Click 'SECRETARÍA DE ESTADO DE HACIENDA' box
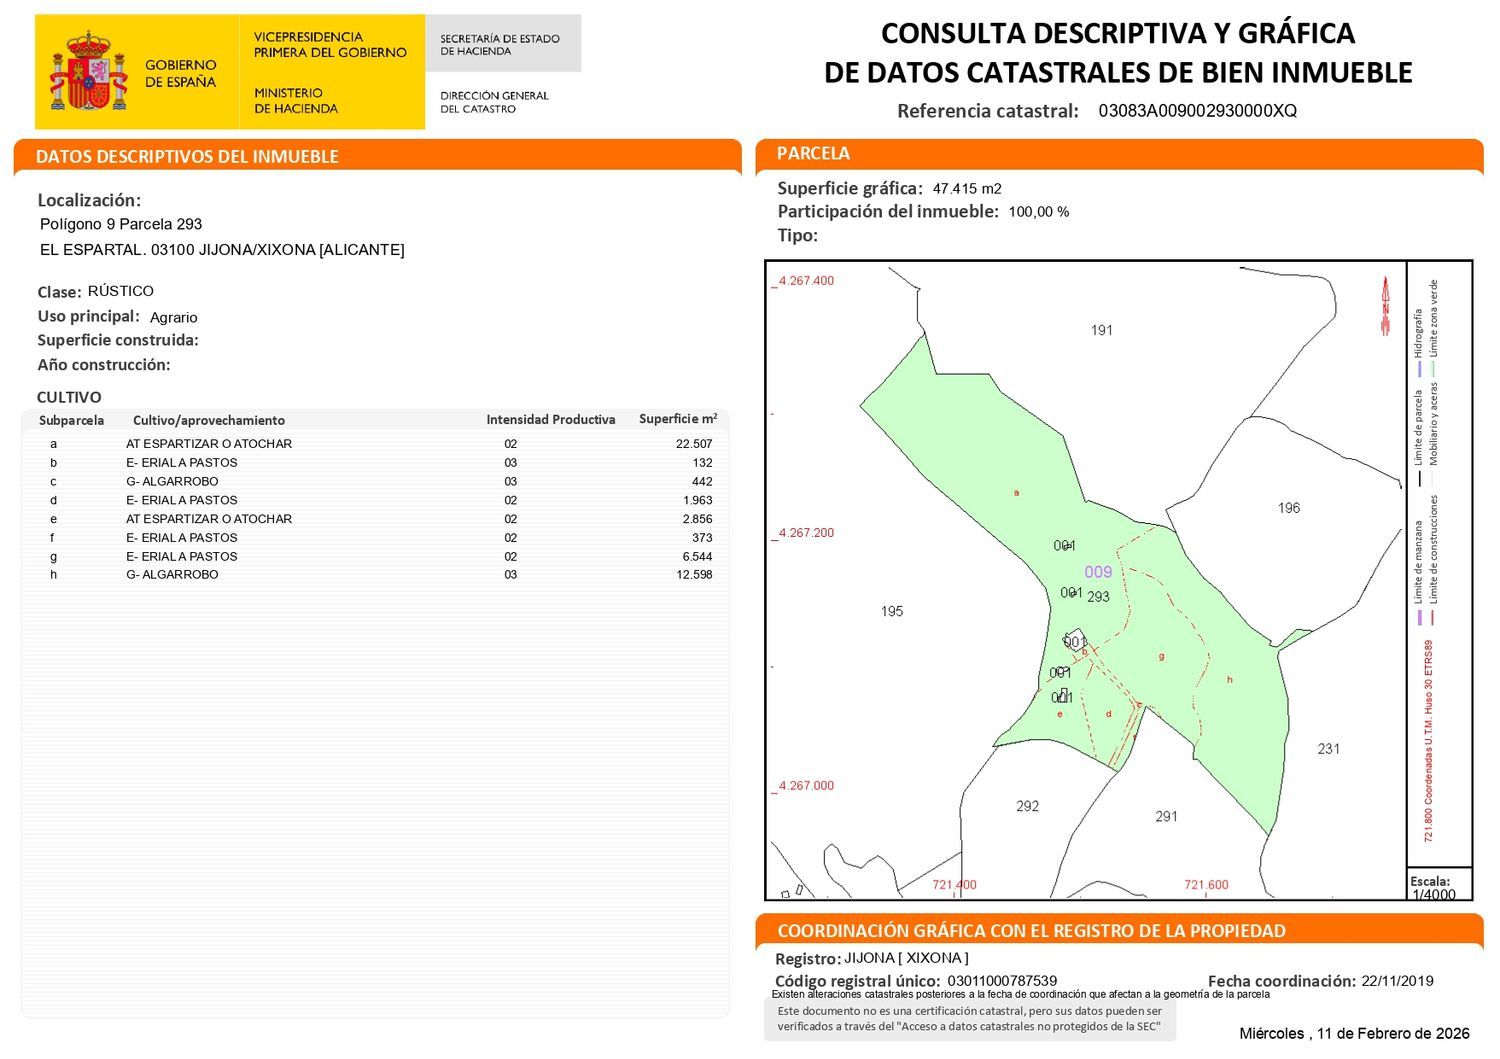 [503, 43]
